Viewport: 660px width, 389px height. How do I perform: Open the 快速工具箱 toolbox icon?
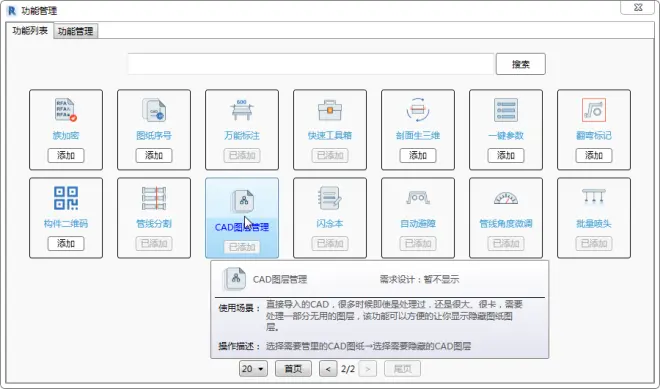[x=330, y=110]
